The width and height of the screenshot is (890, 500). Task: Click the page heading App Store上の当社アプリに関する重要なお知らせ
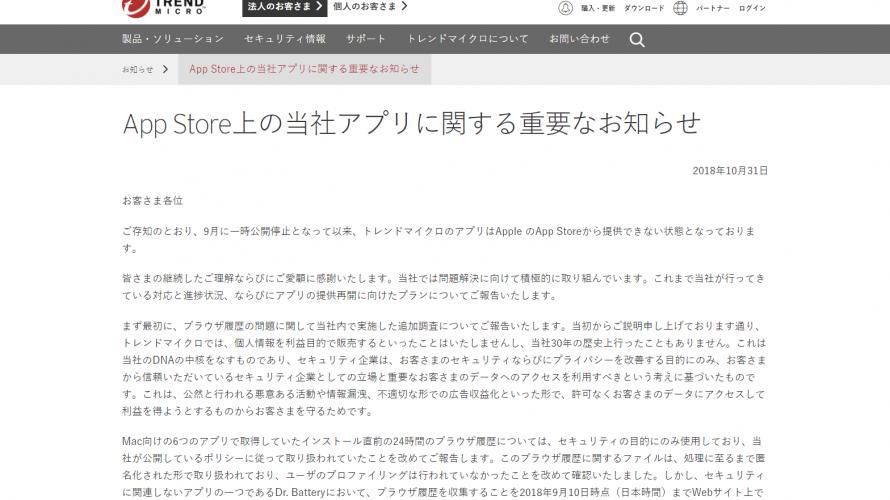(x=412, y=123)
